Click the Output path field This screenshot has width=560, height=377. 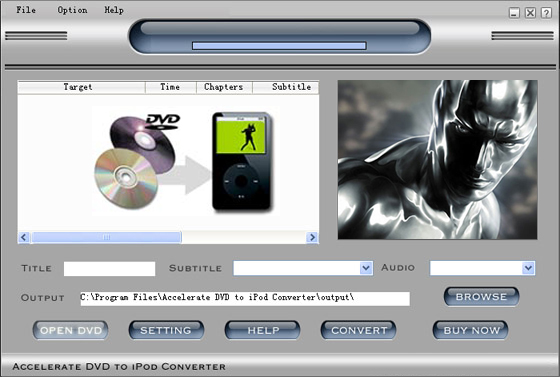(245, 298)
